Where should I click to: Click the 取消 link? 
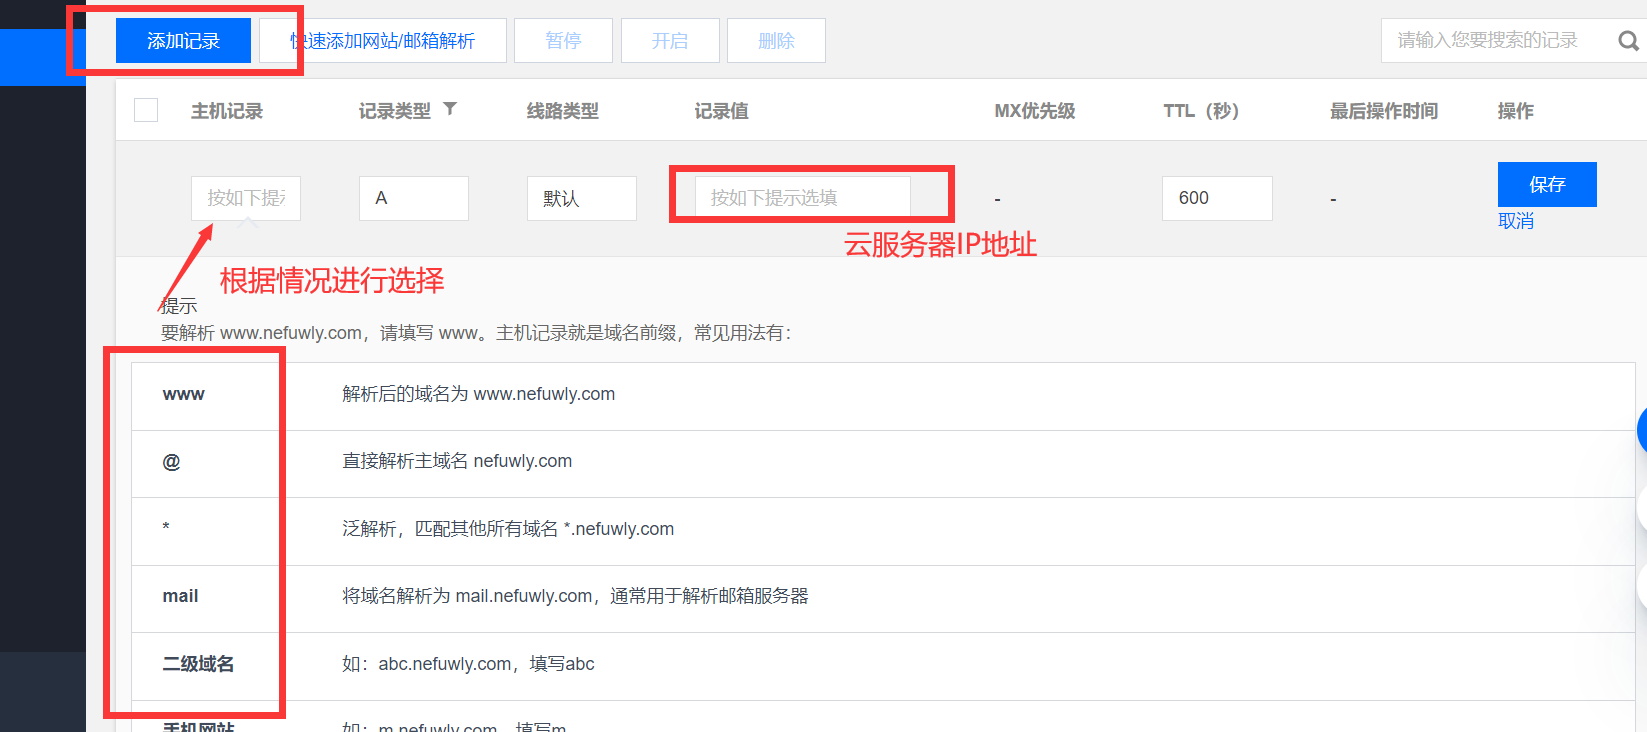(1516, 221)
